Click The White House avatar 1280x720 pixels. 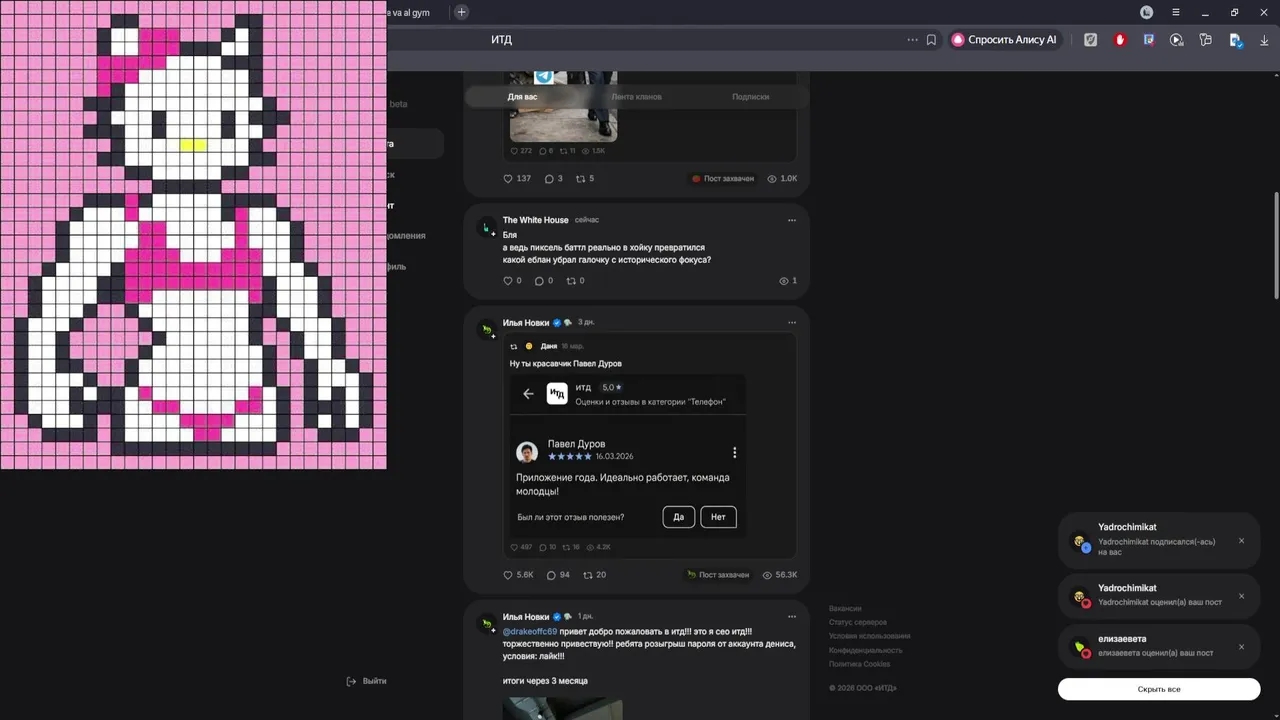coord(487,227)
